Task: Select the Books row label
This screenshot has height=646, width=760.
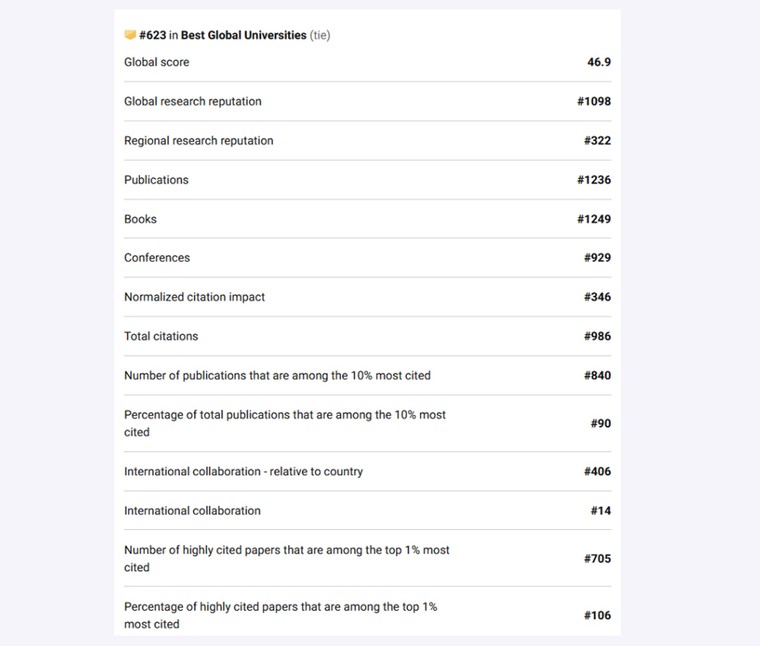Action: (x=140, y=219)
